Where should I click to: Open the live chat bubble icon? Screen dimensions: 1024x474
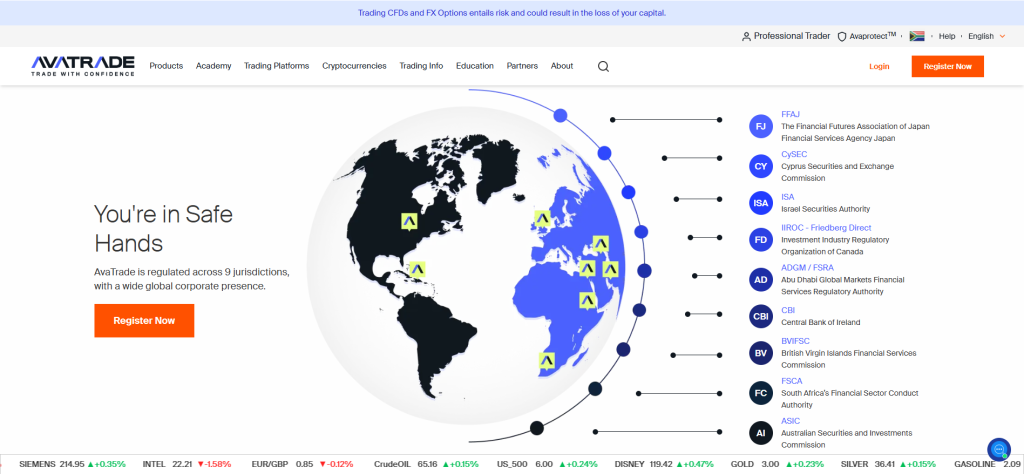coord(999,449)
